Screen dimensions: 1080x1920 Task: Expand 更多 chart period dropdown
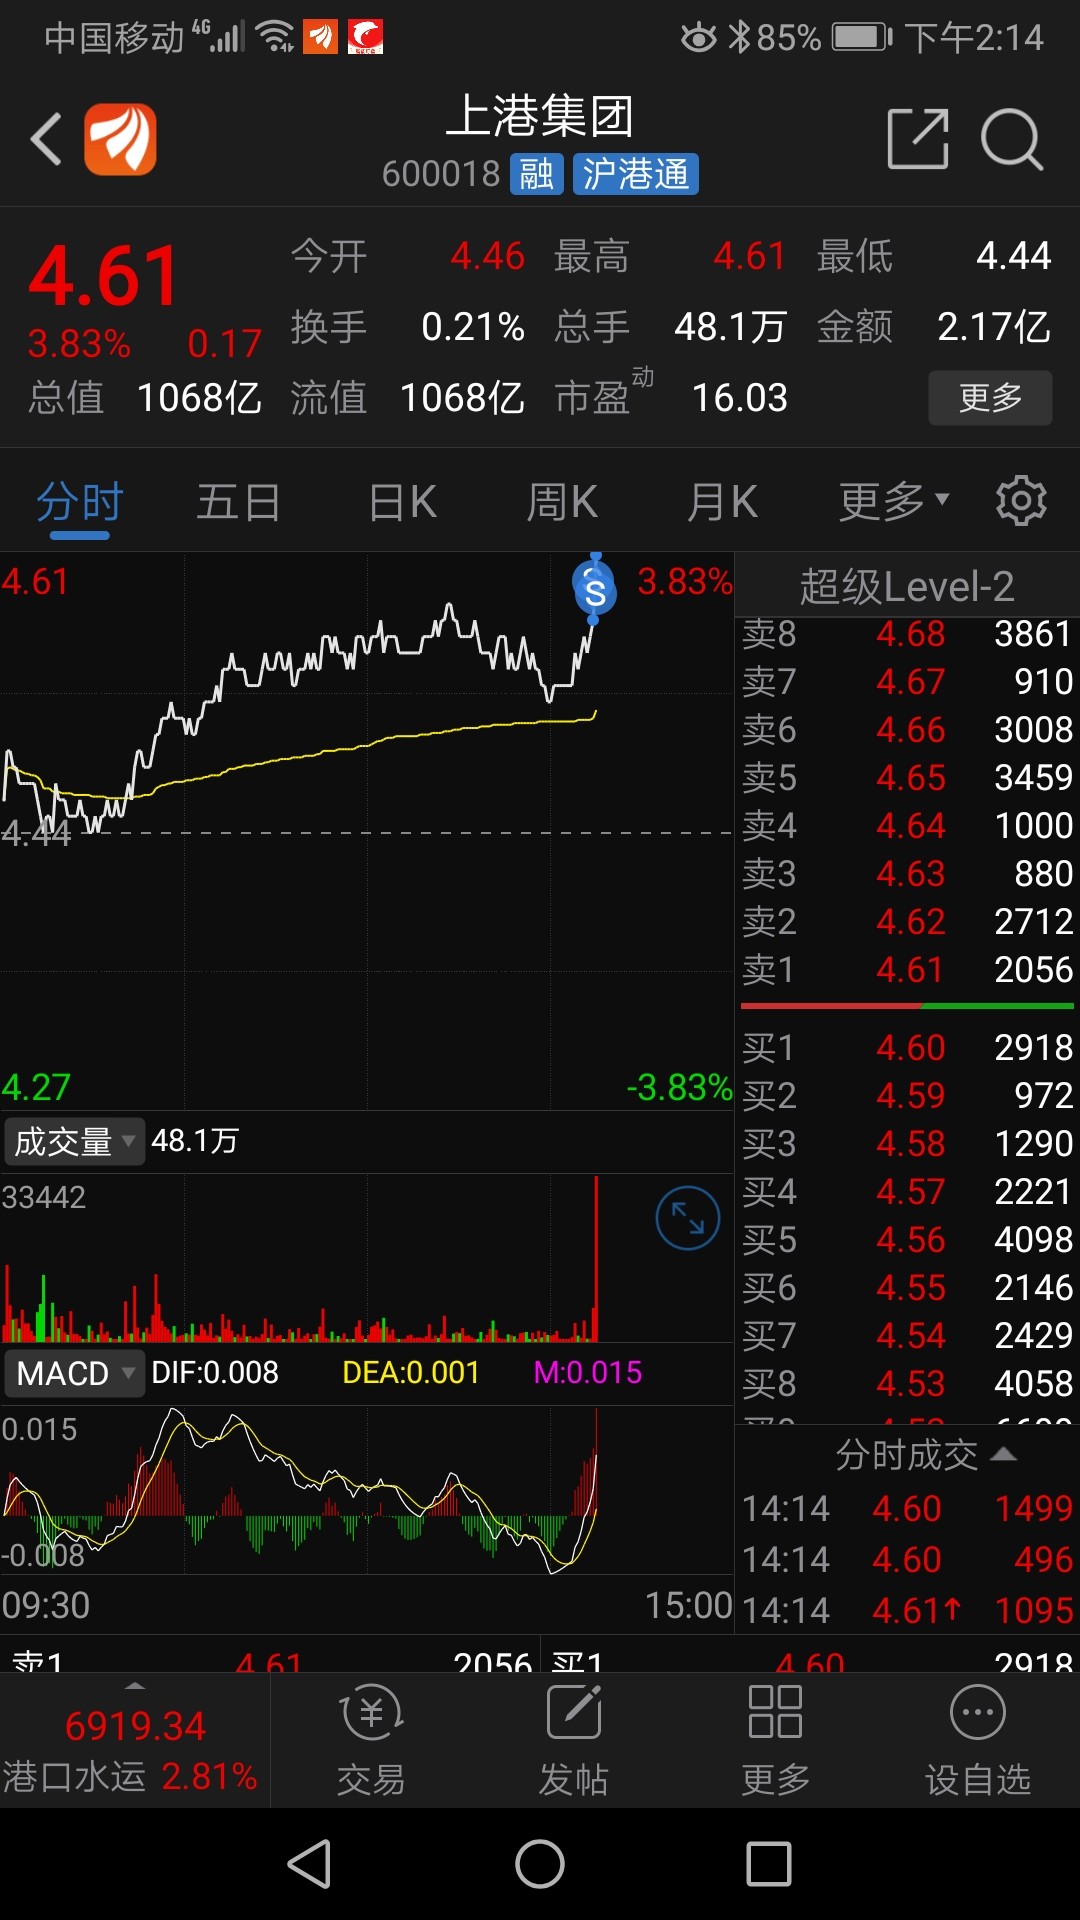tap(893, 501)
